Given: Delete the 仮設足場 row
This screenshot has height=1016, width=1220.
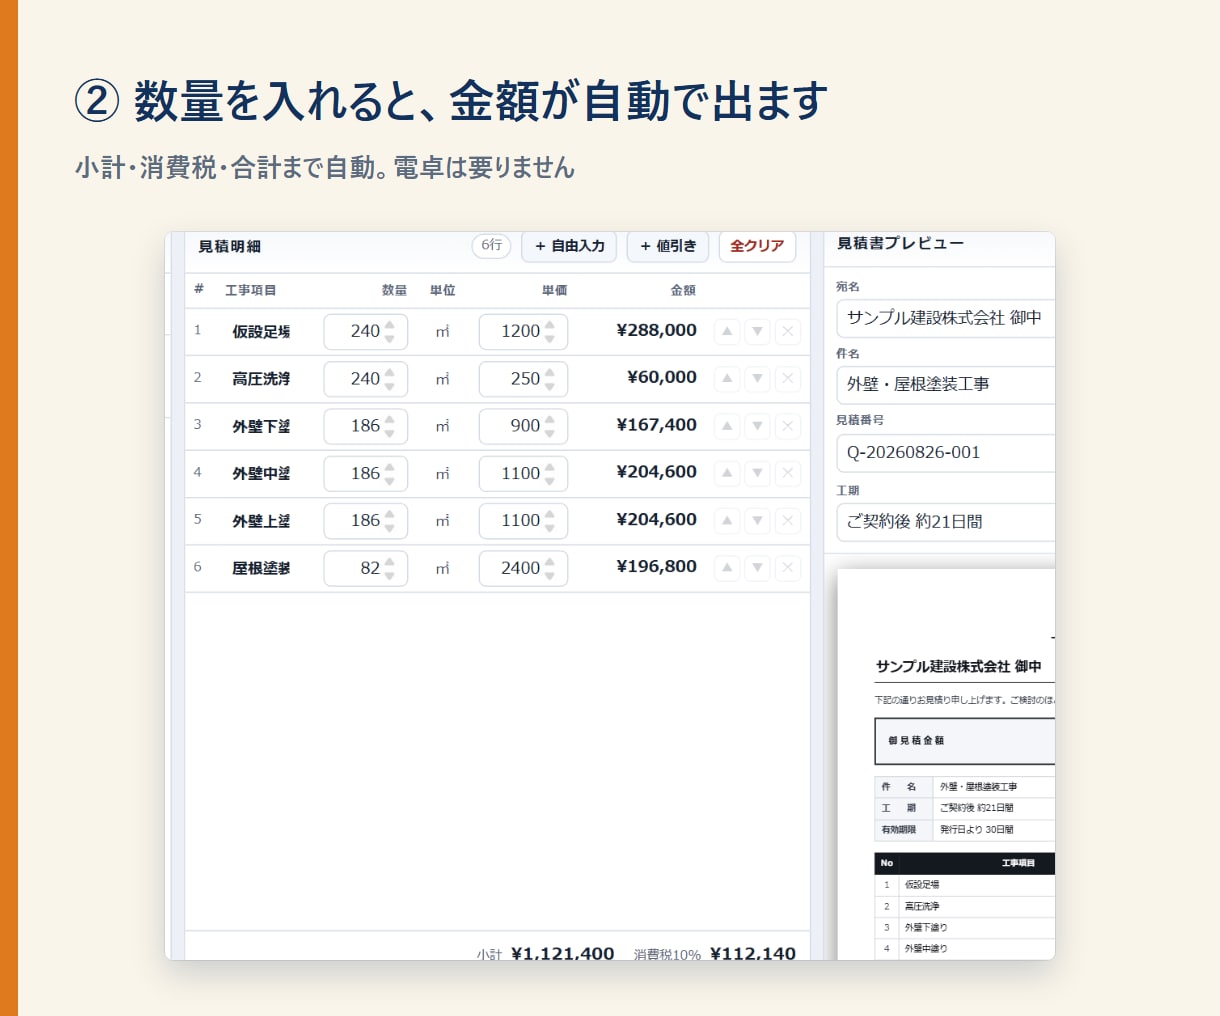Looking at the screenshot, I should click(788, 331).
